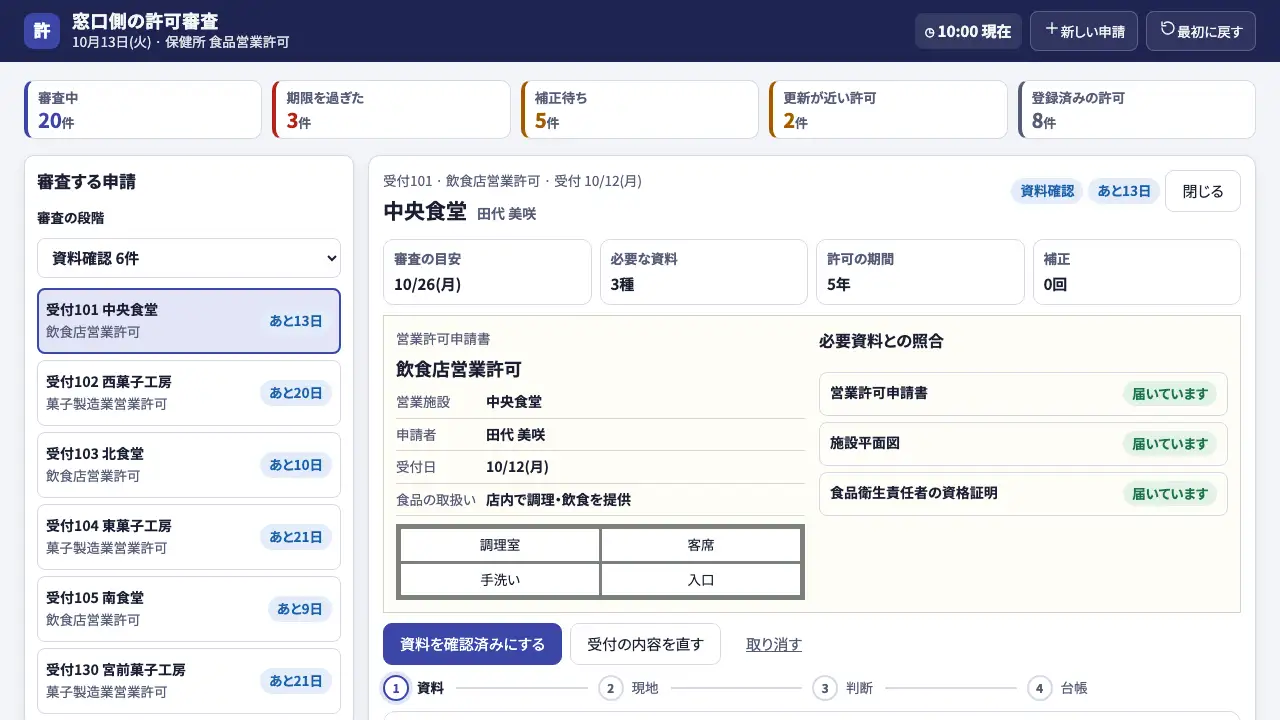Screen dimensions: 1280x720
Task: Click the 入口 cell in the floor plan
Action: click(701, 580)
